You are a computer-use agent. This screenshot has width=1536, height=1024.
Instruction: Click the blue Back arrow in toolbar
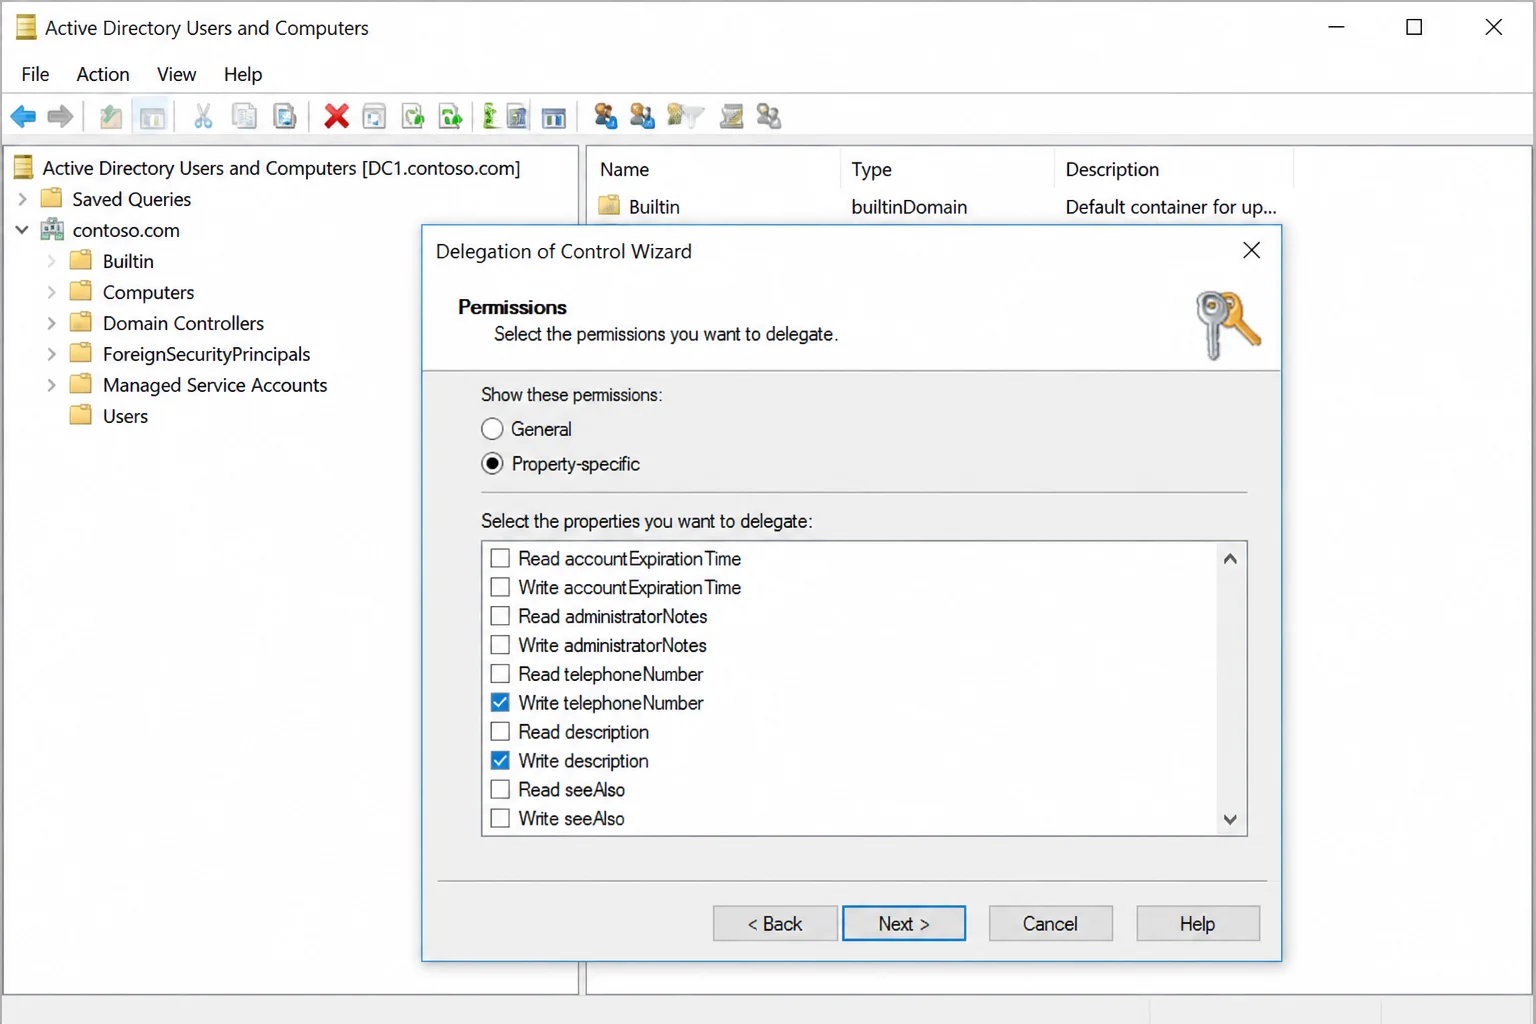coord(23,117)
